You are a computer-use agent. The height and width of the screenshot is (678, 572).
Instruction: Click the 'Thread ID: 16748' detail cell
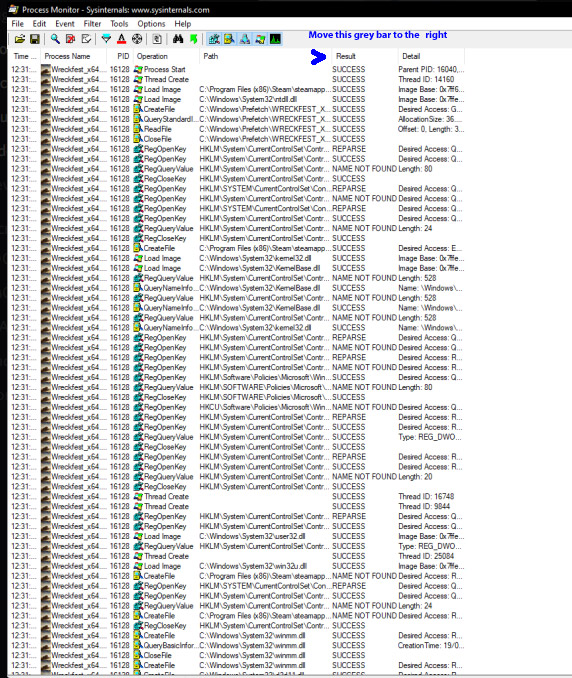pos(426,496)
